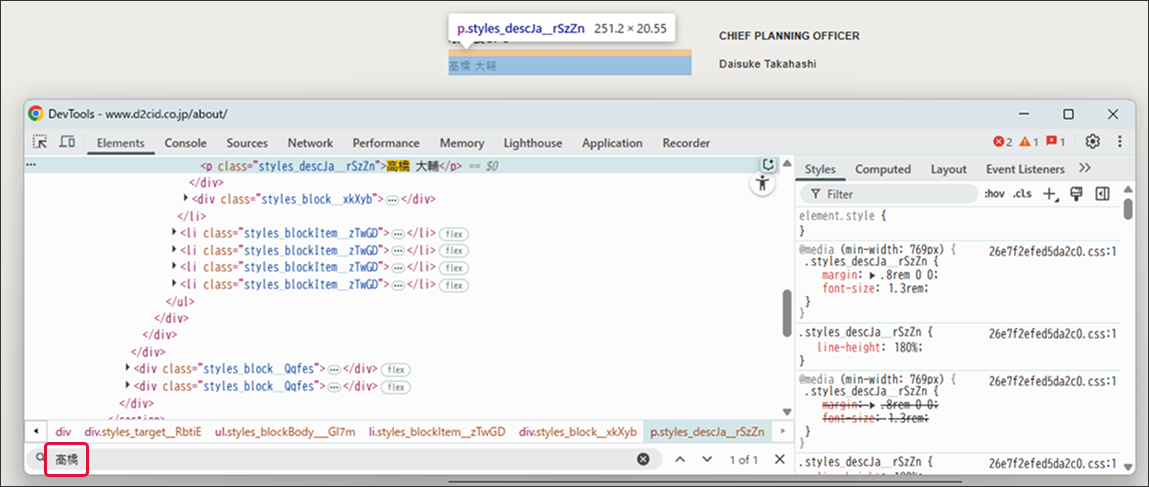Click the highlighted 高橋 大輔 paragraph on page
This screenshot has width=1149, height=487.
[570, 66]
